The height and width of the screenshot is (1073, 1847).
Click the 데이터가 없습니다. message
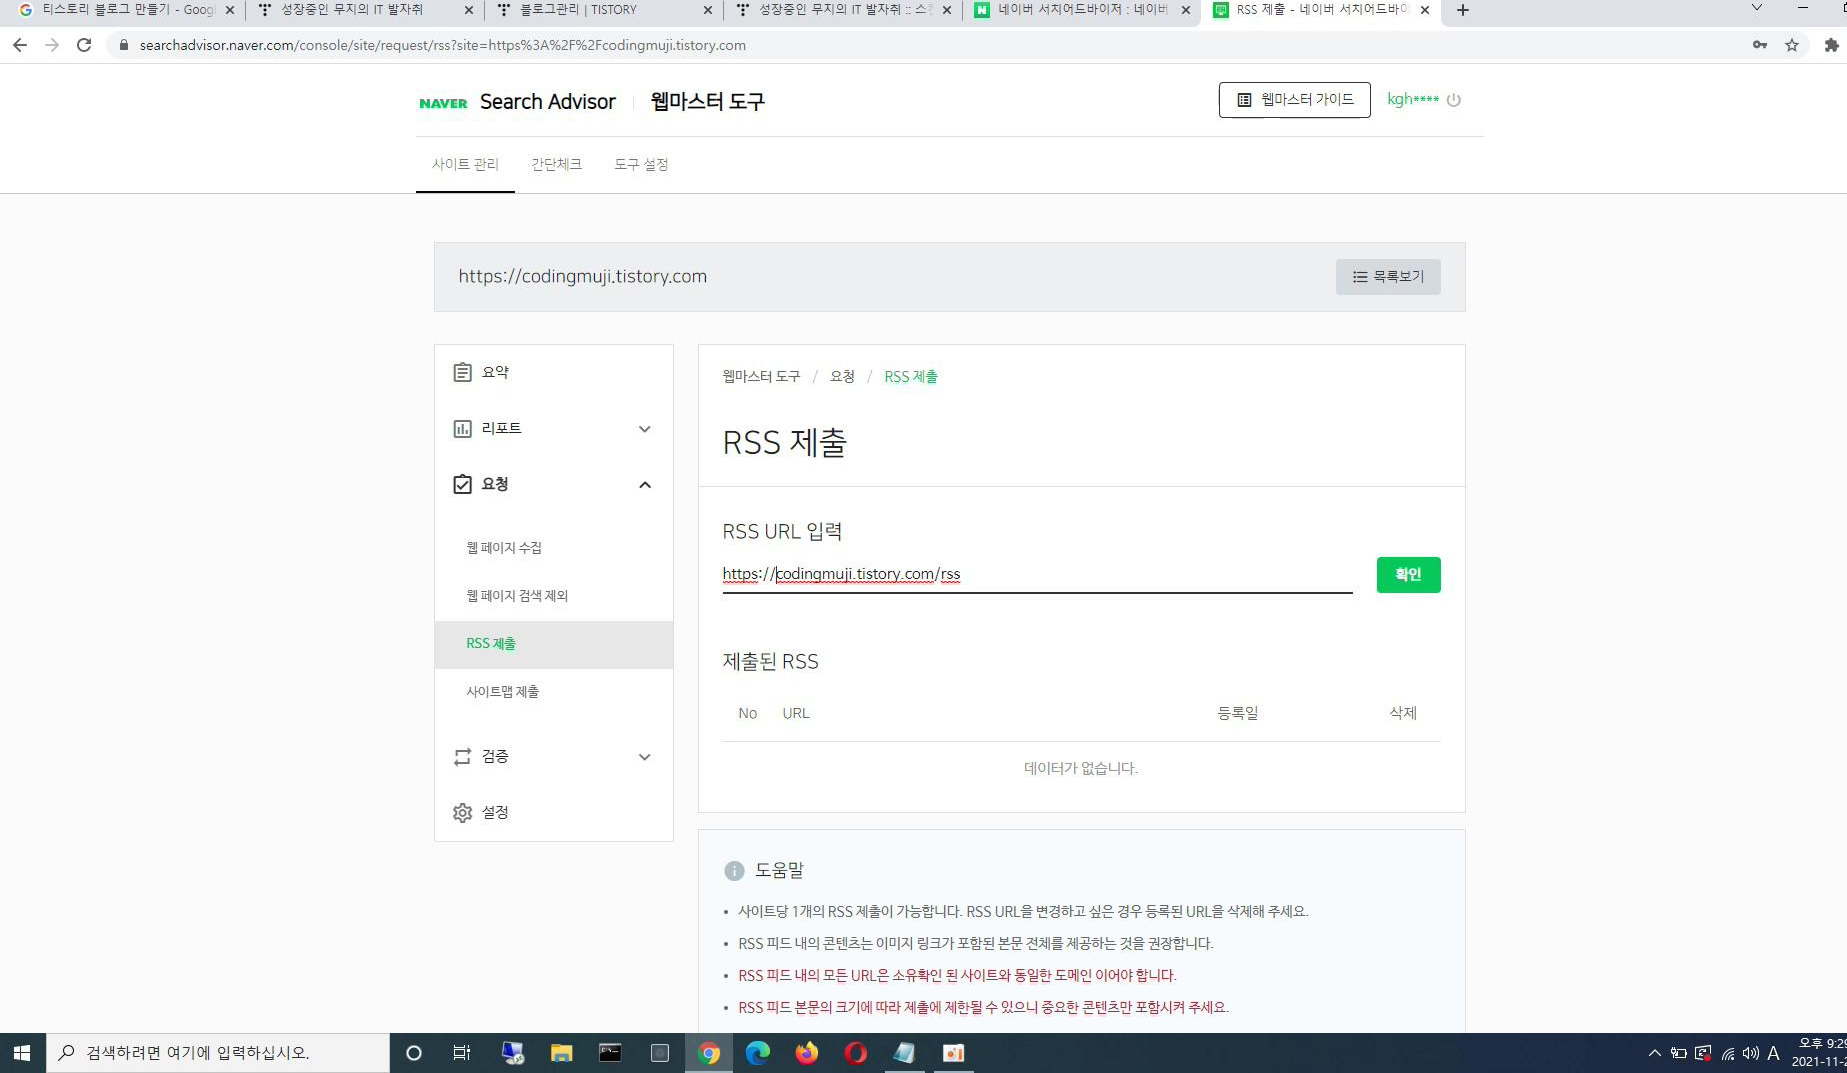(x=1081, y=769)
